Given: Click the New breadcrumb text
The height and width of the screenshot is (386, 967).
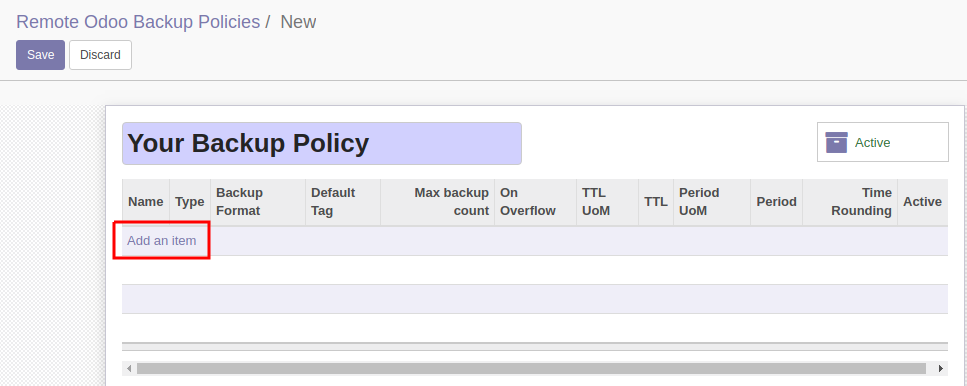Looking at the screenshot, I should point(298,22).
